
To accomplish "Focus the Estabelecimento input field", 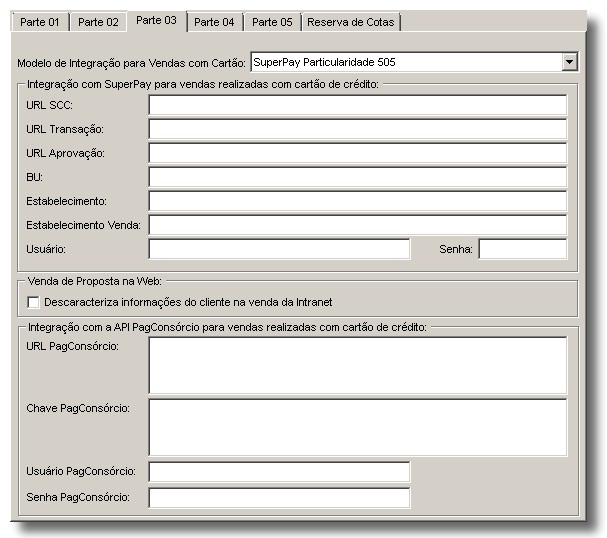I will pos(358,201).
